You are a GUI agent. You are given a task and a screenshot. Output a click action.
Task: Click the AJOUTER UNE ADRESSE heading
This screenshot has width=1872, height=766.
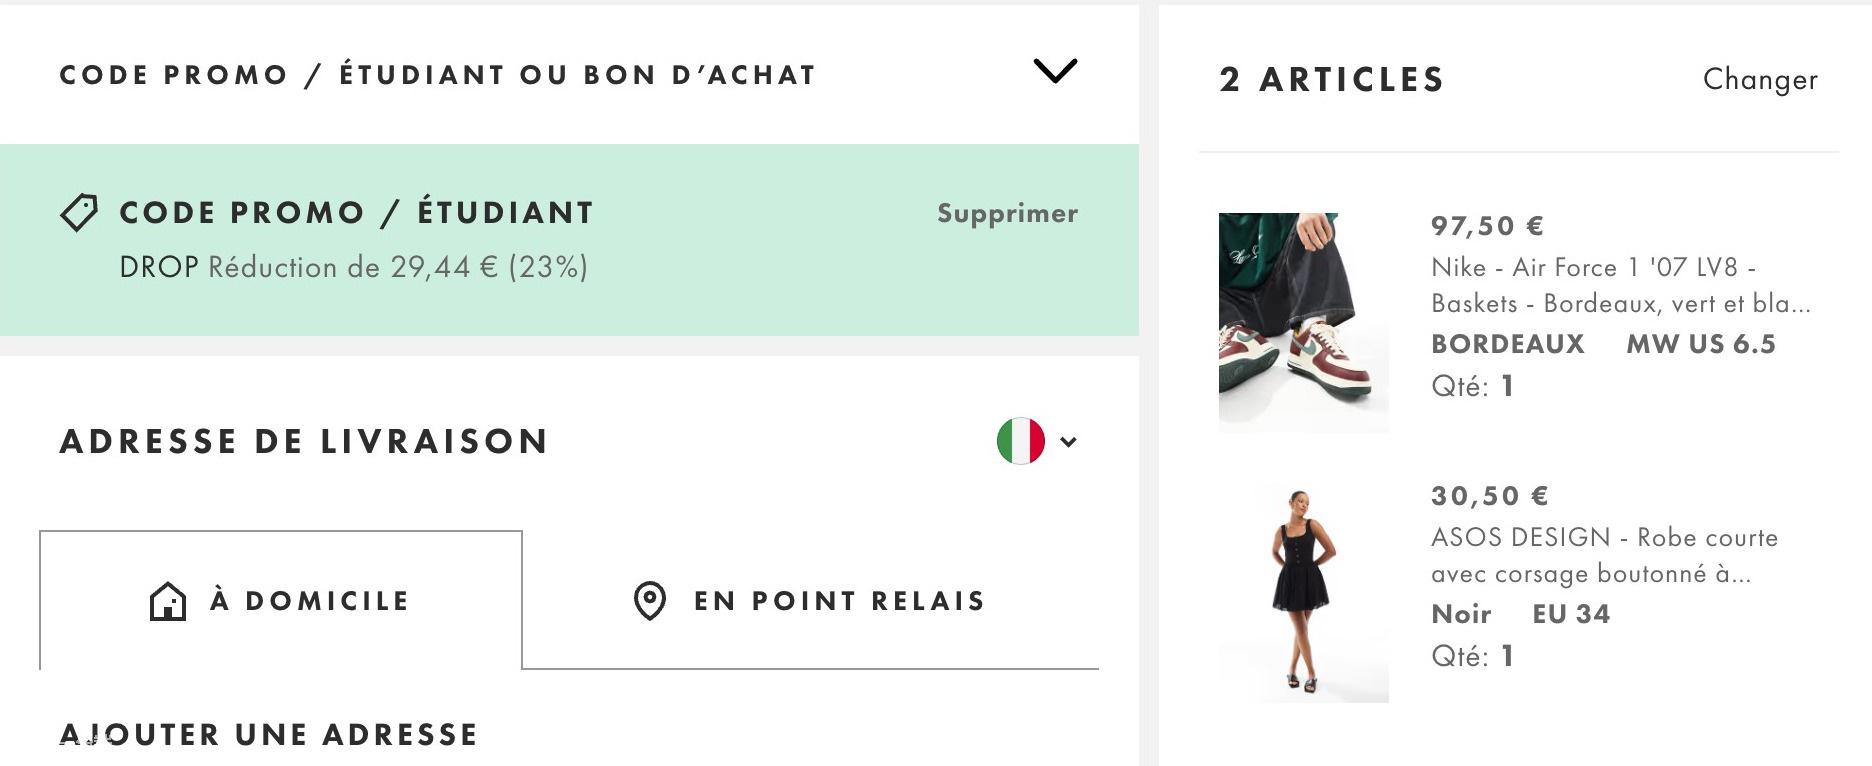point(269,735)
